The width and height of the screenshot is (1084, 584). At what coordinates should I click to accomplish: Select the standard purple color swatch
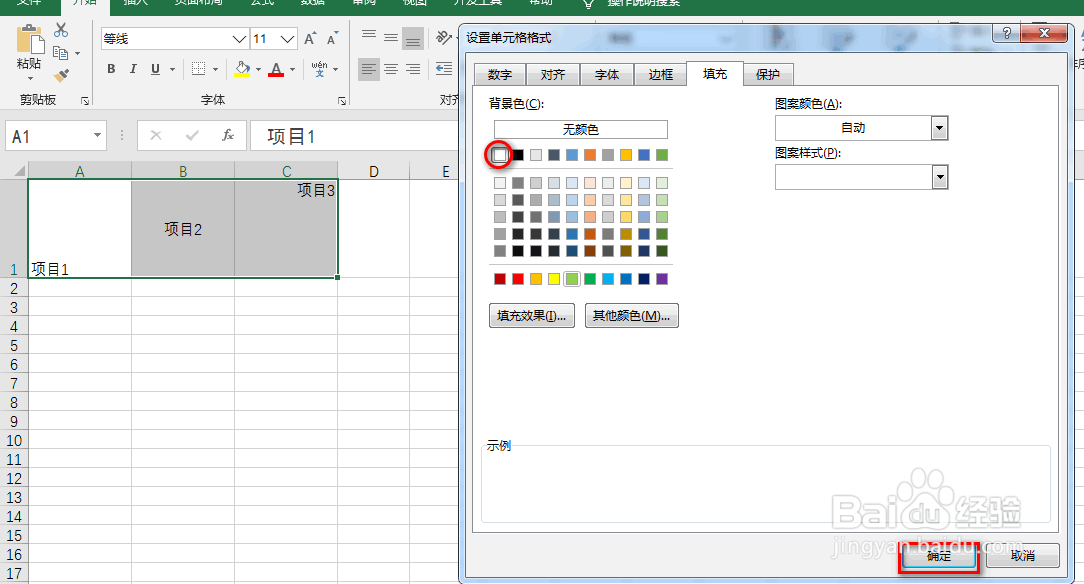662,279
